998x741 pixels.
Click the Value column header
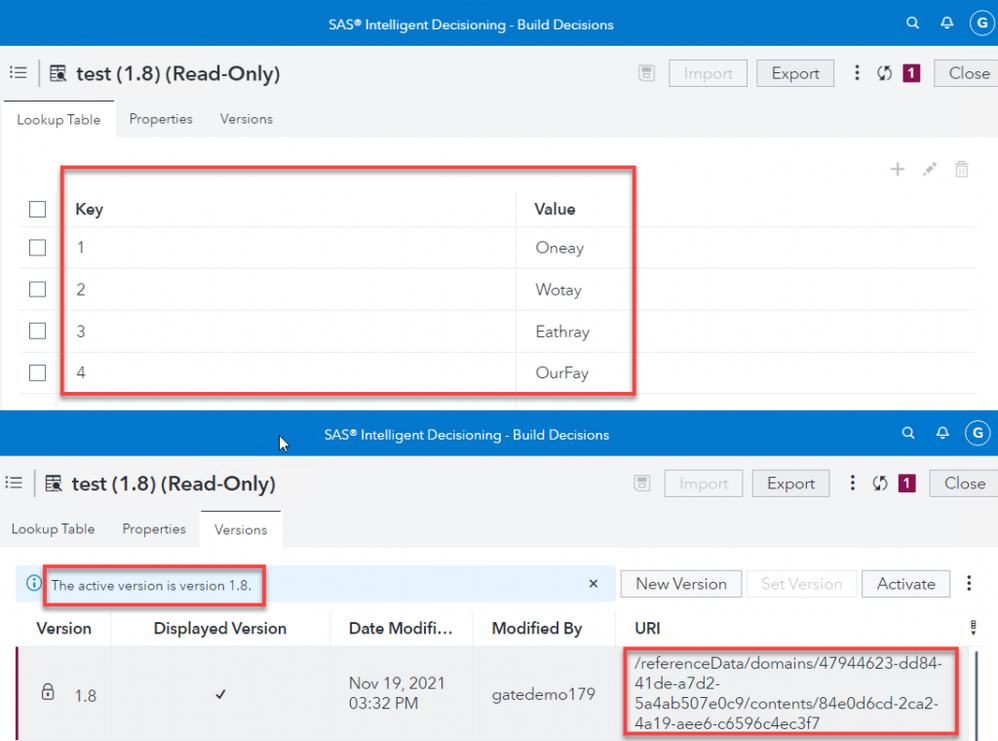(x=554, y=209)
